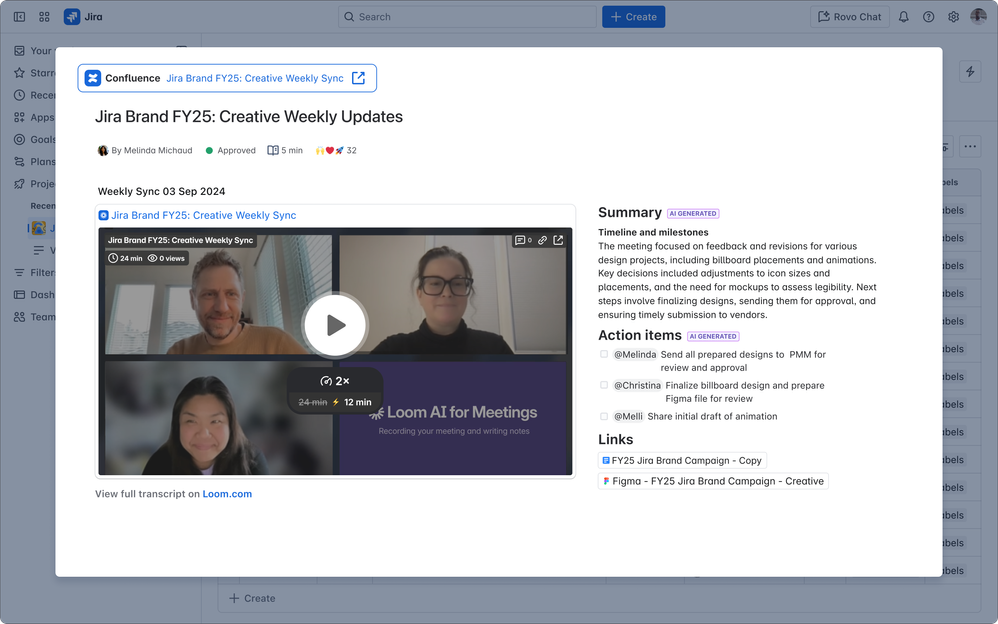Click the Teams people icon in the sidebar
This screenshot has height=624, width=998.
click(20, 317)
